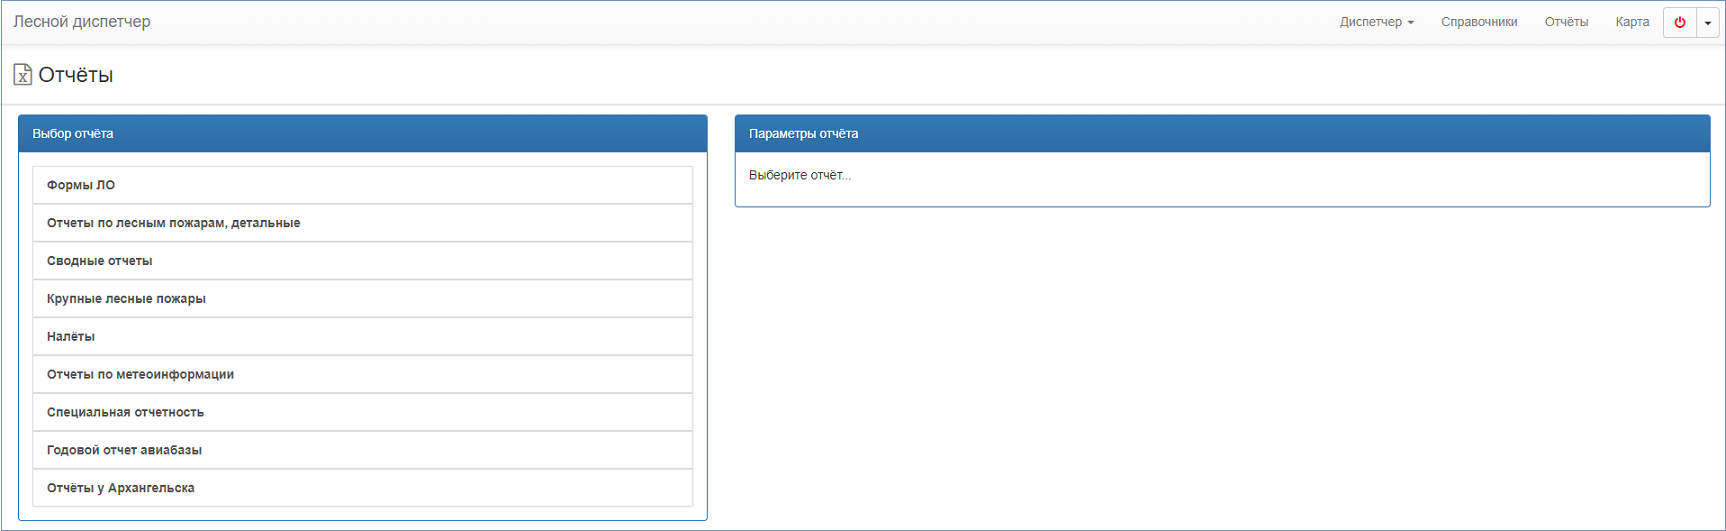The image size is (1726, 531).
Task: Click the Лесной диспетчер brand link
Action: pyautogui.click(x=82, y=22)
